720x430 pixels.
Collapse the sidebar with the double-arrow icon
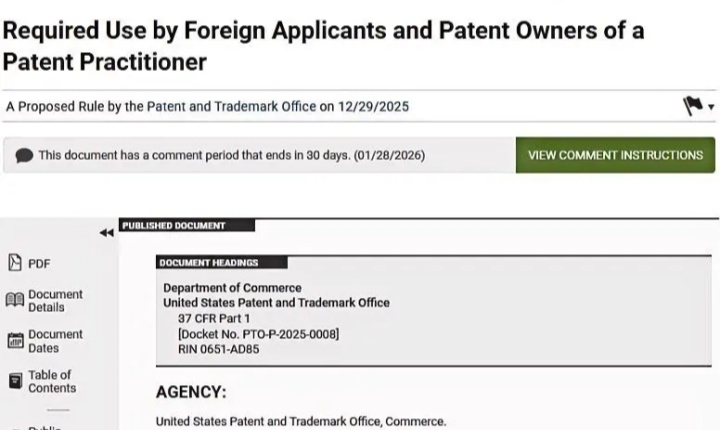coord(106,233)
